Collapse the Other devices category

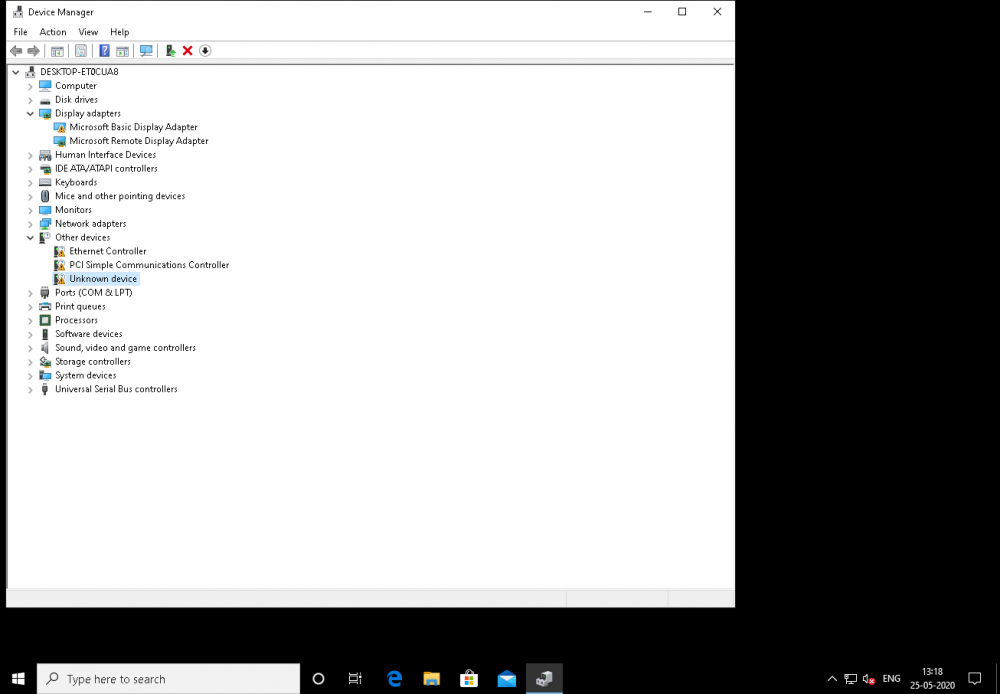[x=30, y=238]
